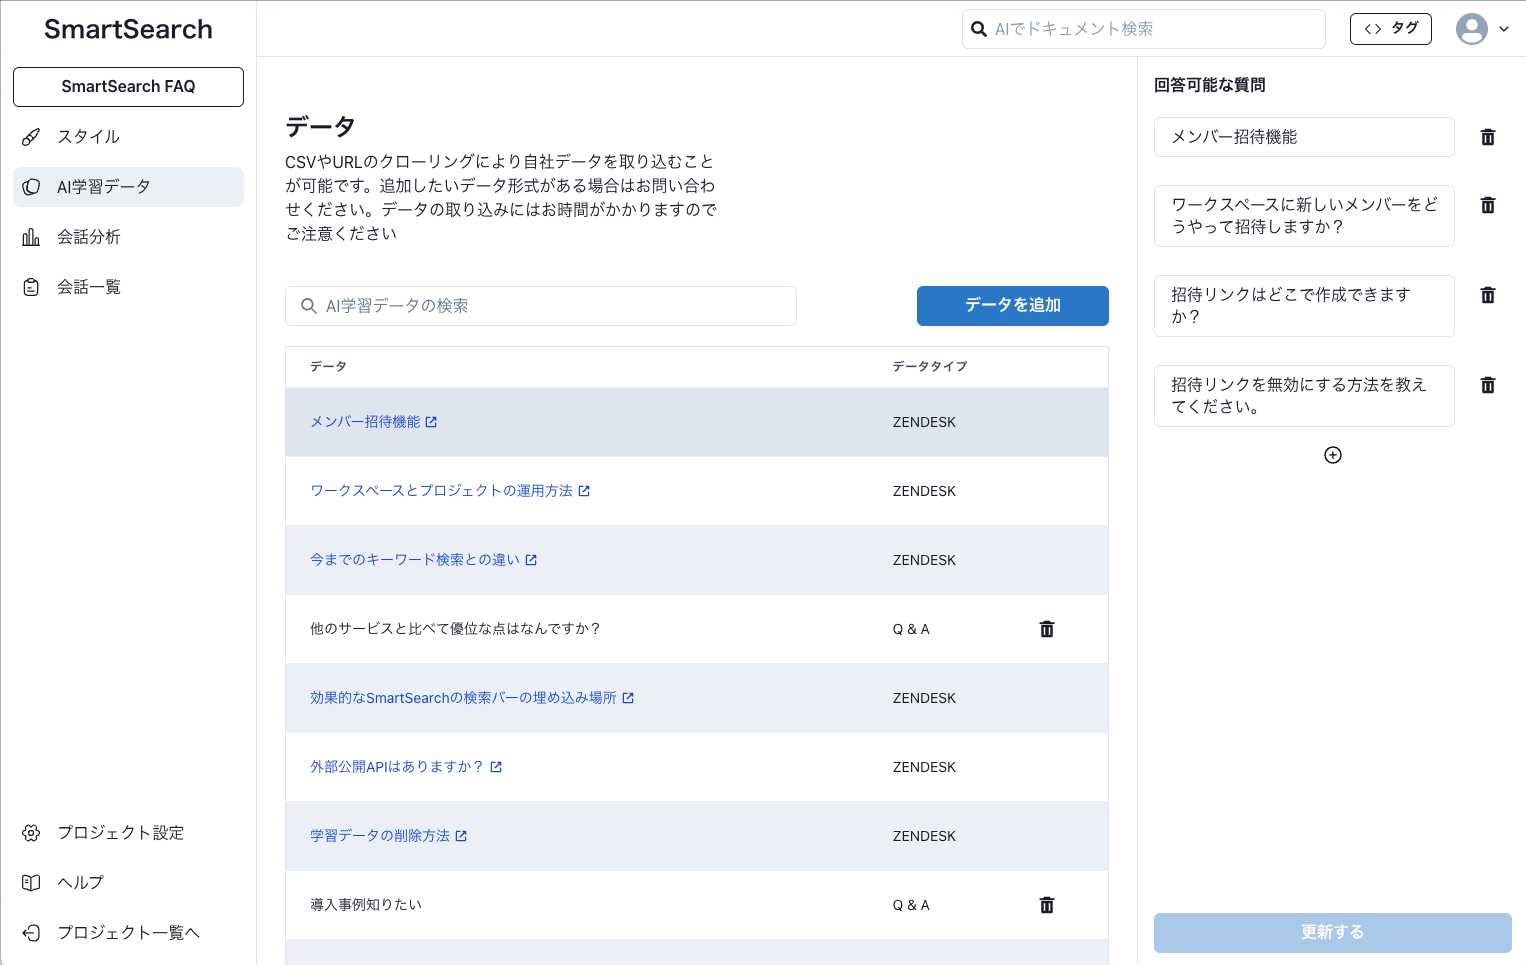Screen dimensions: 1526x965
Task: Click the タグ code button
Action: tap(1391, 29)
